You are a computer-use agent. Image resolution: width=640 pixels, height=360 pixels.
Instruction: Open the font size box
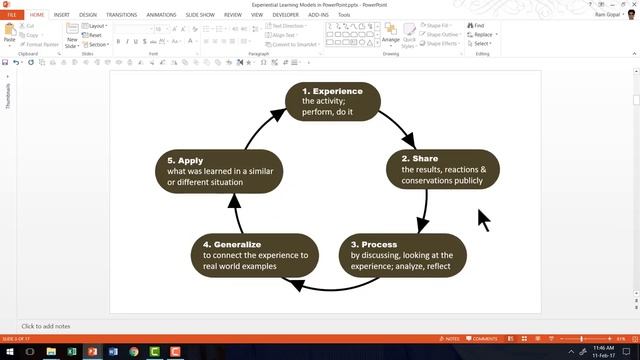(x=161, y=29)
